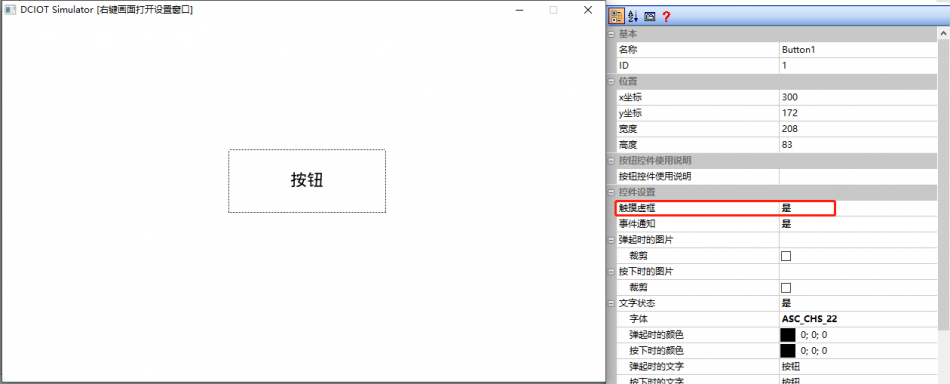
Task: Select the ID value 1
Action: (859, 65)
